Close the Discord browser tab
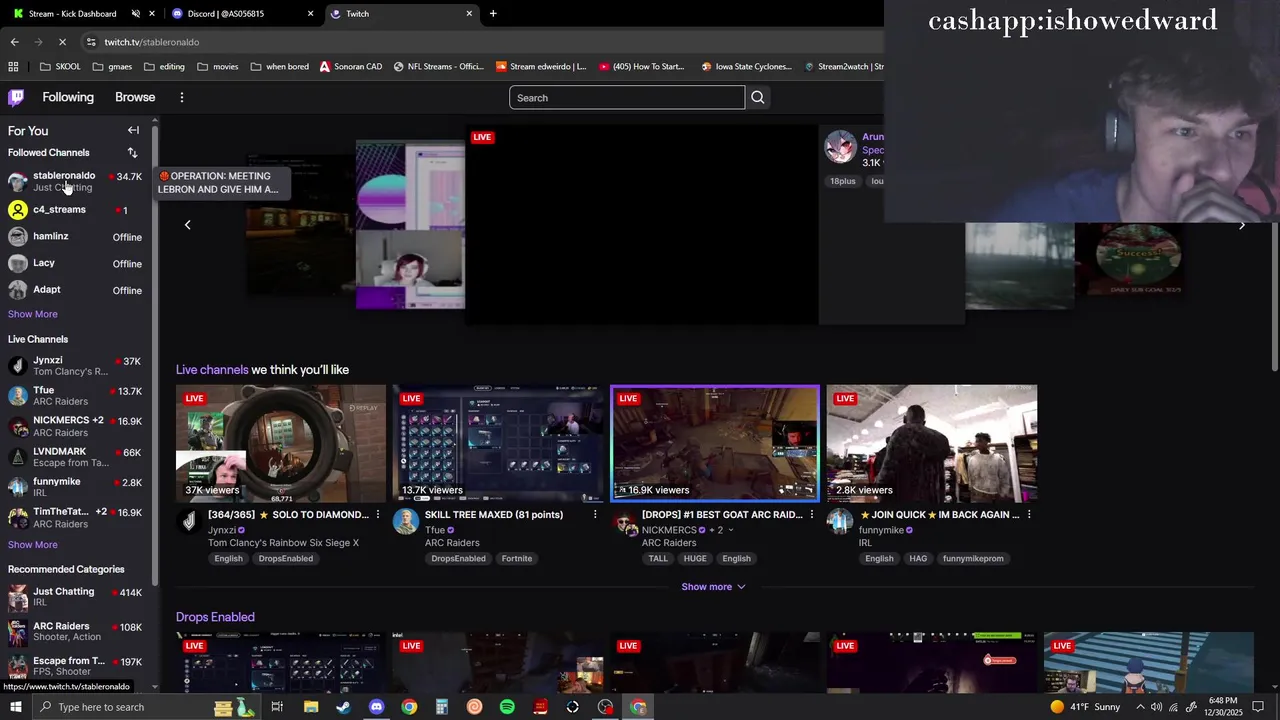This screenshot has height=720, width=1280. 310,14
